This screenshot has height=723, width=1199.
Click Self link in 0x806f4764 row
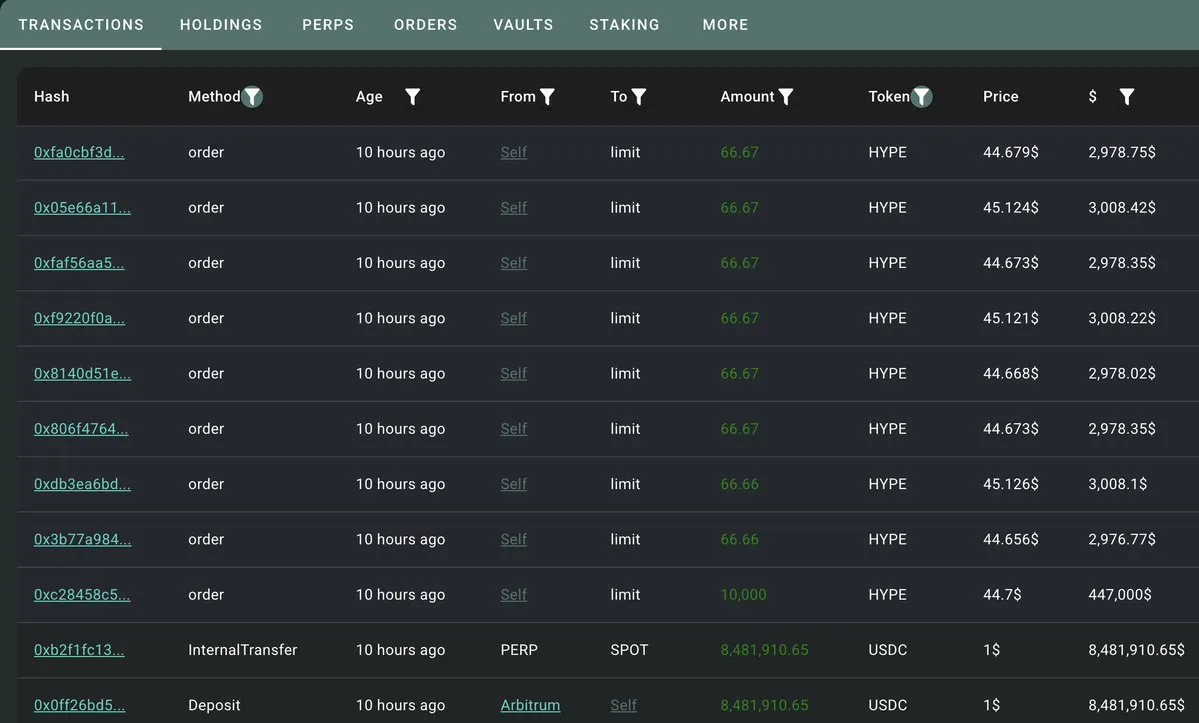pyautogui.click(x=513, y=429)
